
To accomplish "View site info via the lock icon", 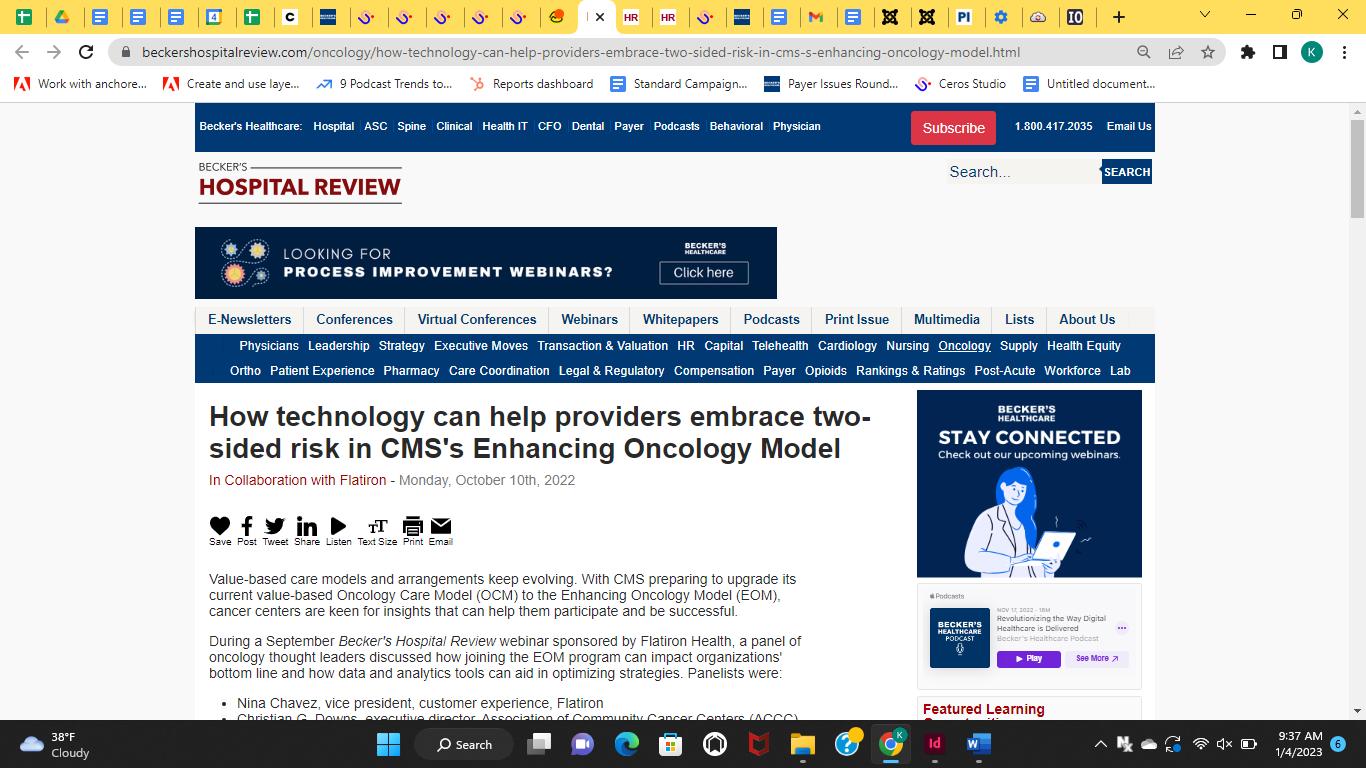I will tap(126, 52).
